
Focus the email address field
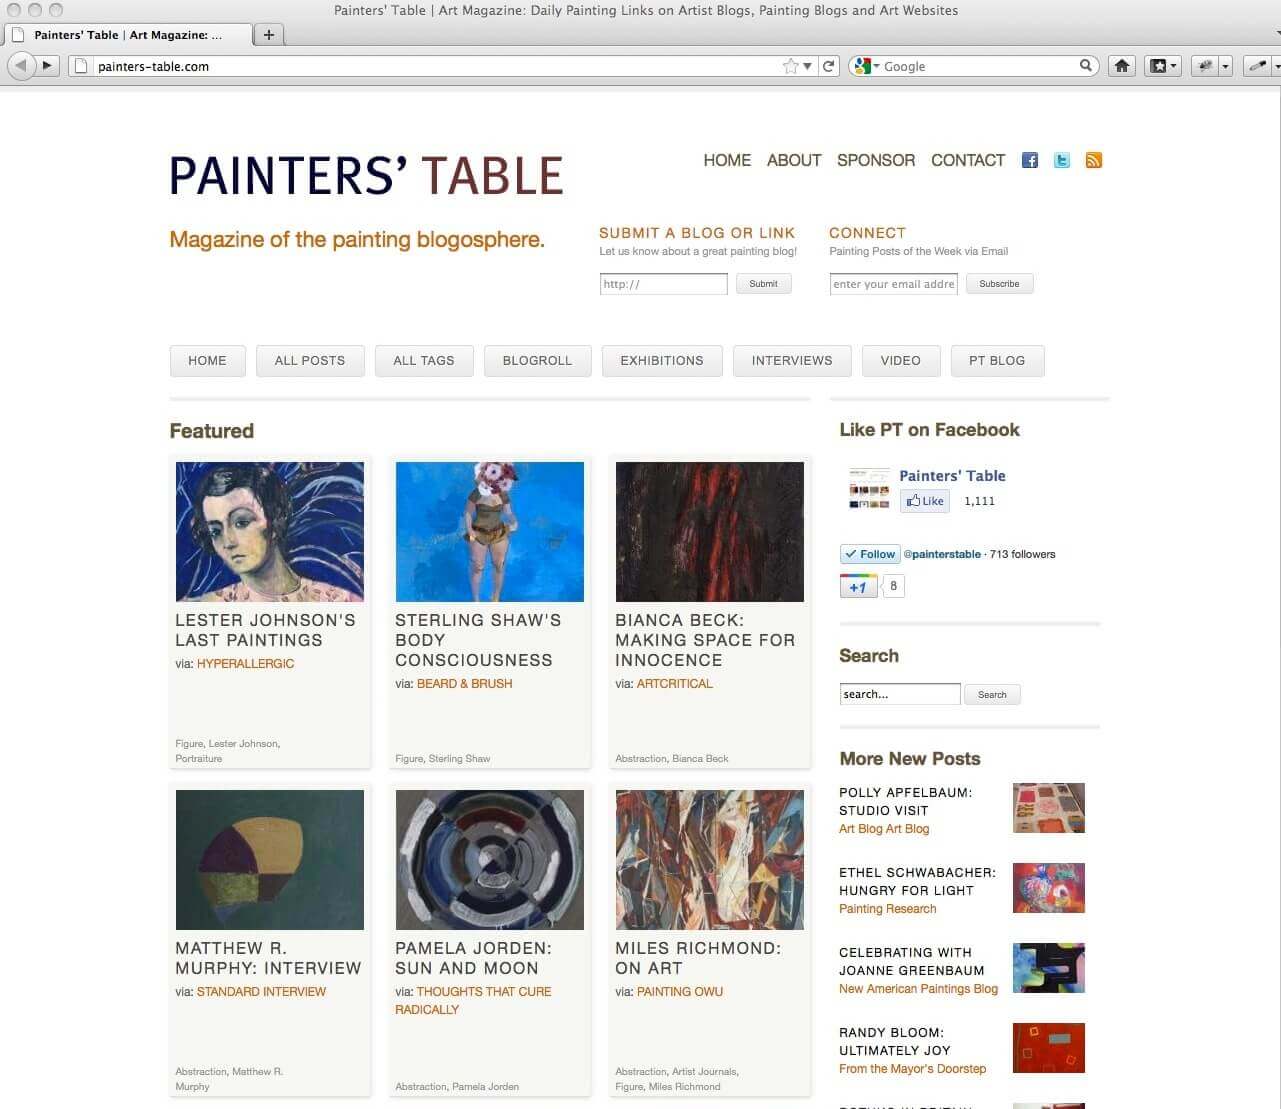[894, 284]
